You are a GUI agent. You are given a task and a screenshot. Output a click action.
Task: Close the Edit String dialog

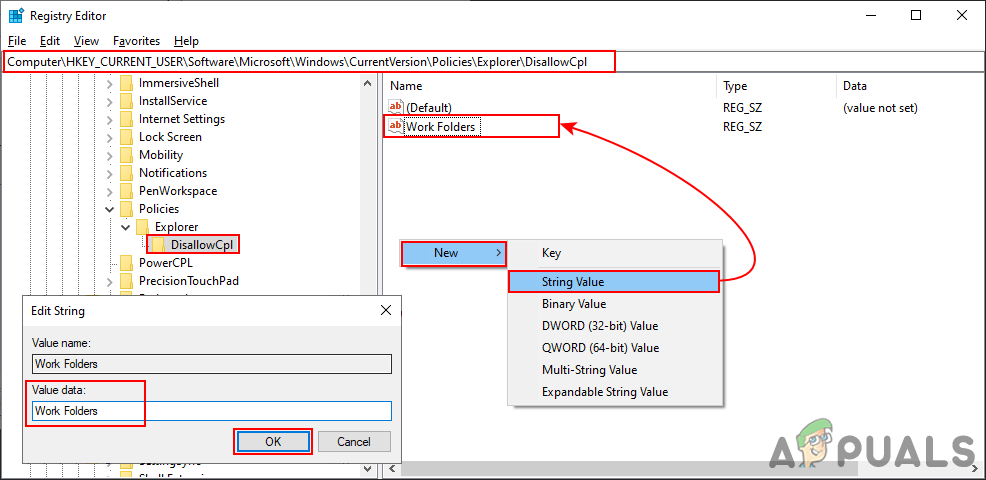point(386,310)
